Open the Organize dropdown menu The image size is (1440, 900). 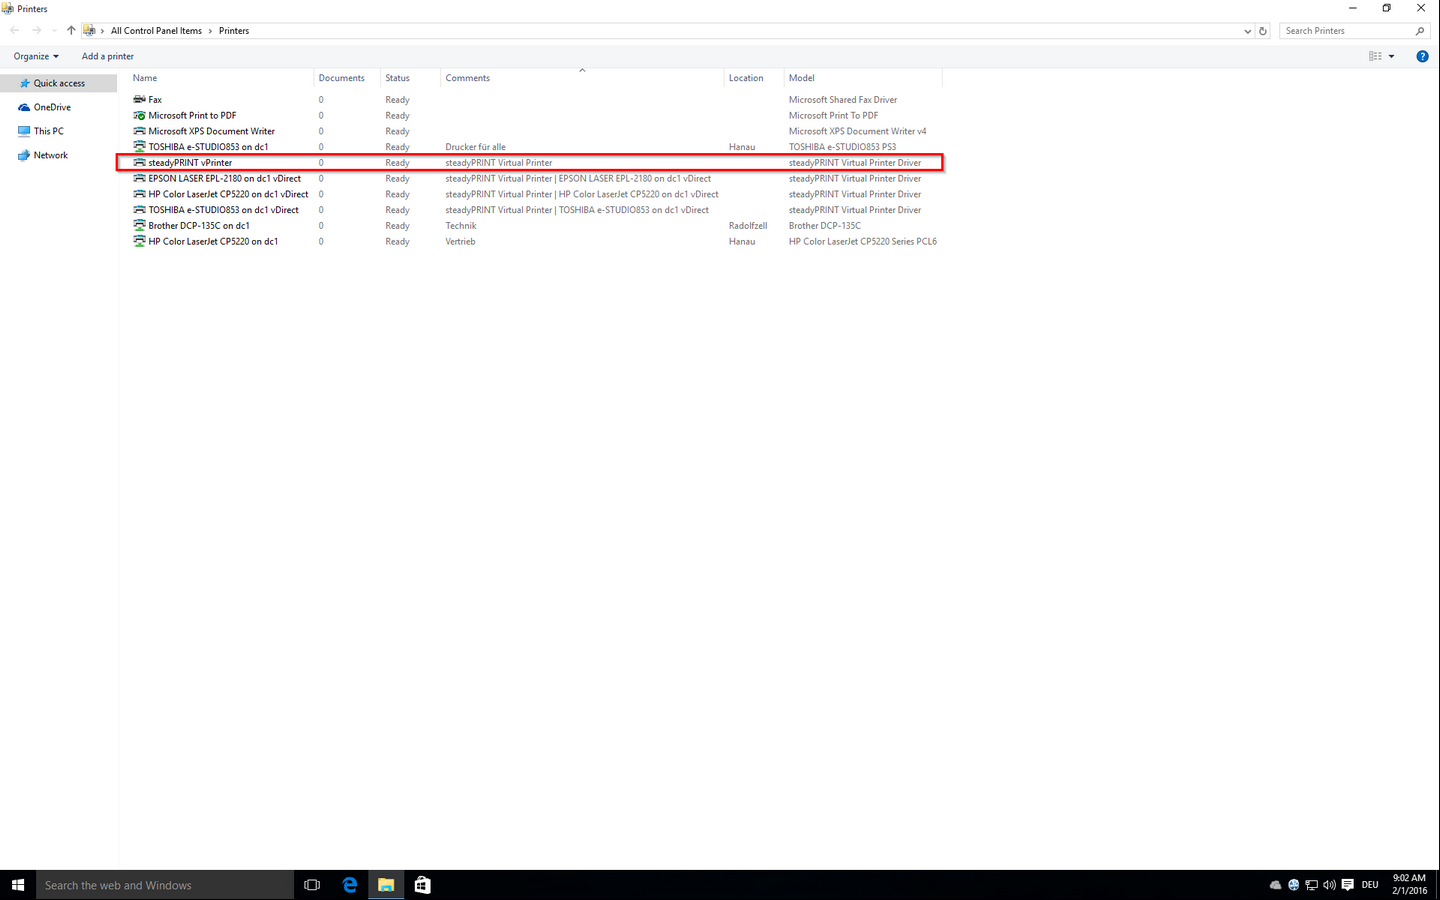pyautogui.click(x=36, y=56)
